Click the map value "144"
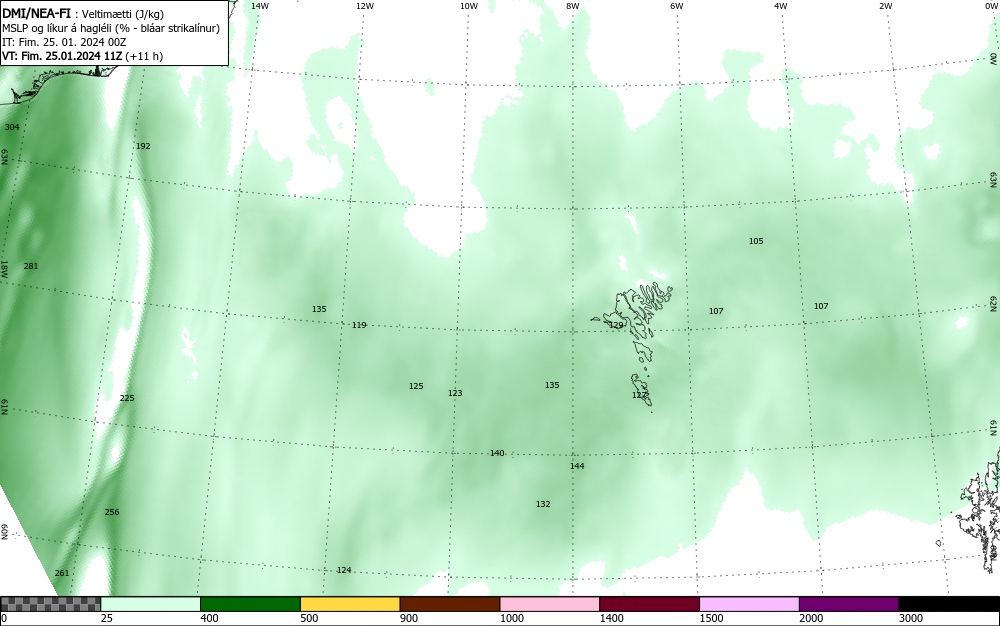 tap(577, 466)
